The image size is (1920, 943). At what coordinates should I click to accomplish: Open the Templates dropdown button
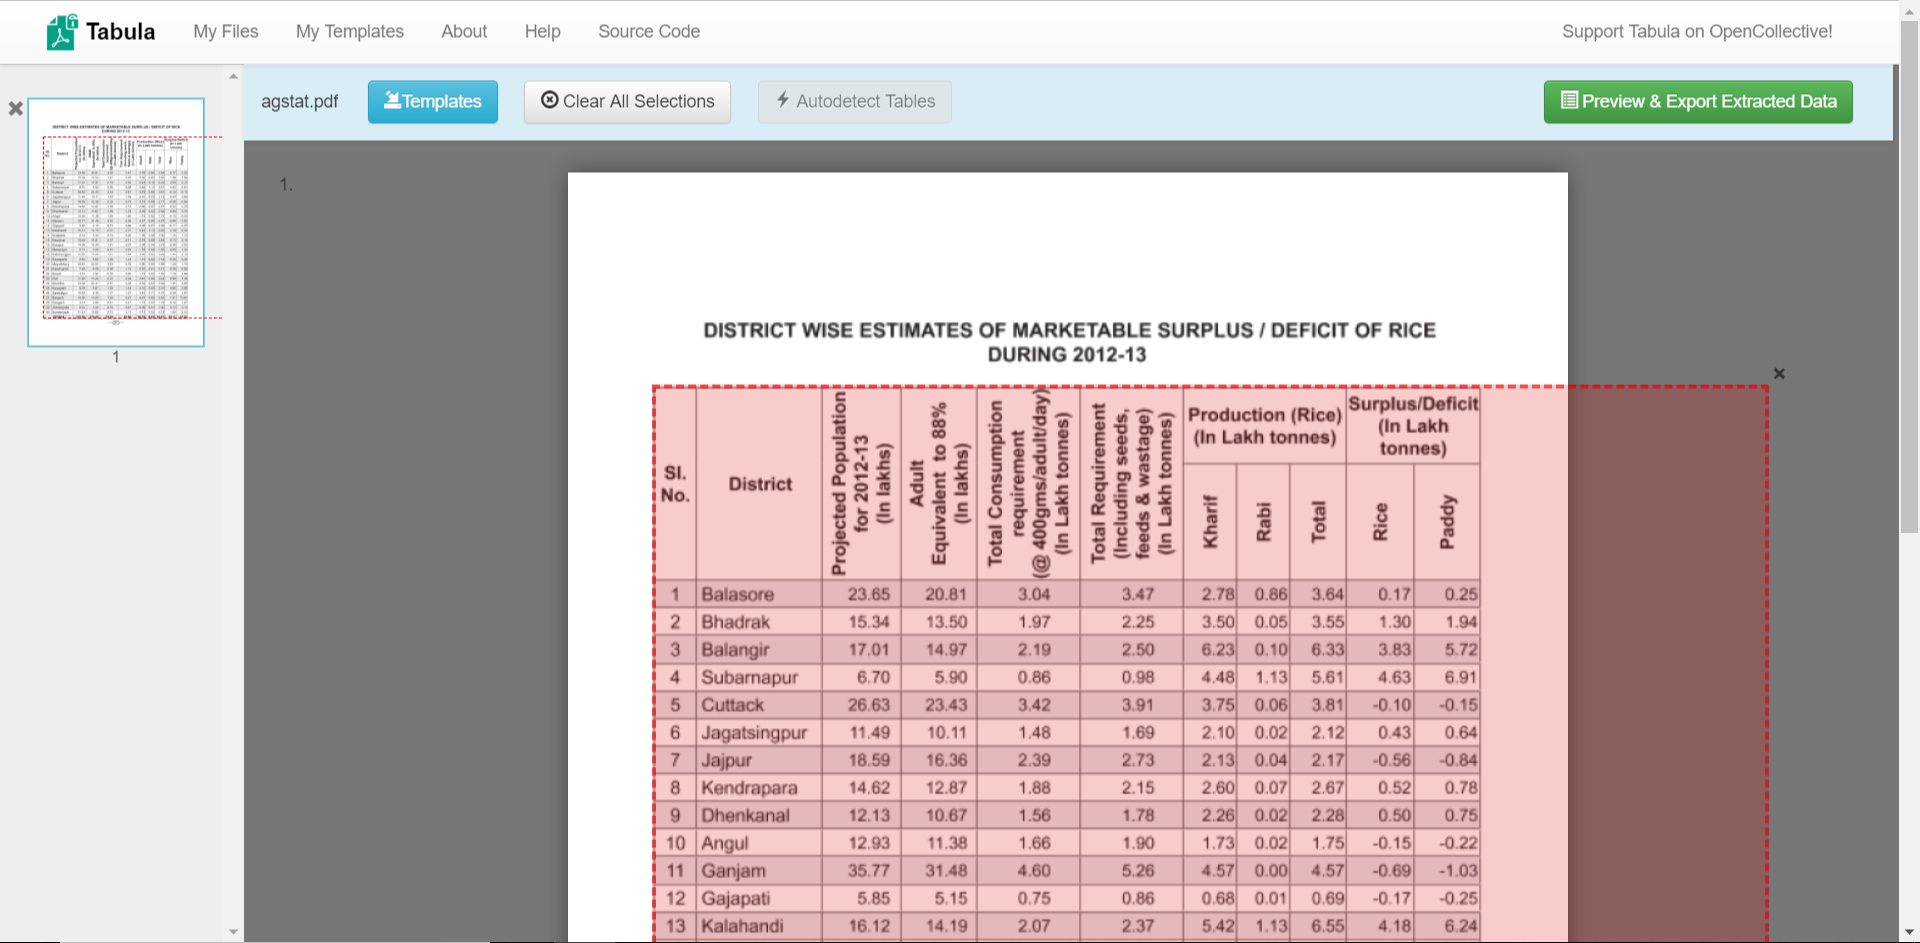(x=432, y=102)
